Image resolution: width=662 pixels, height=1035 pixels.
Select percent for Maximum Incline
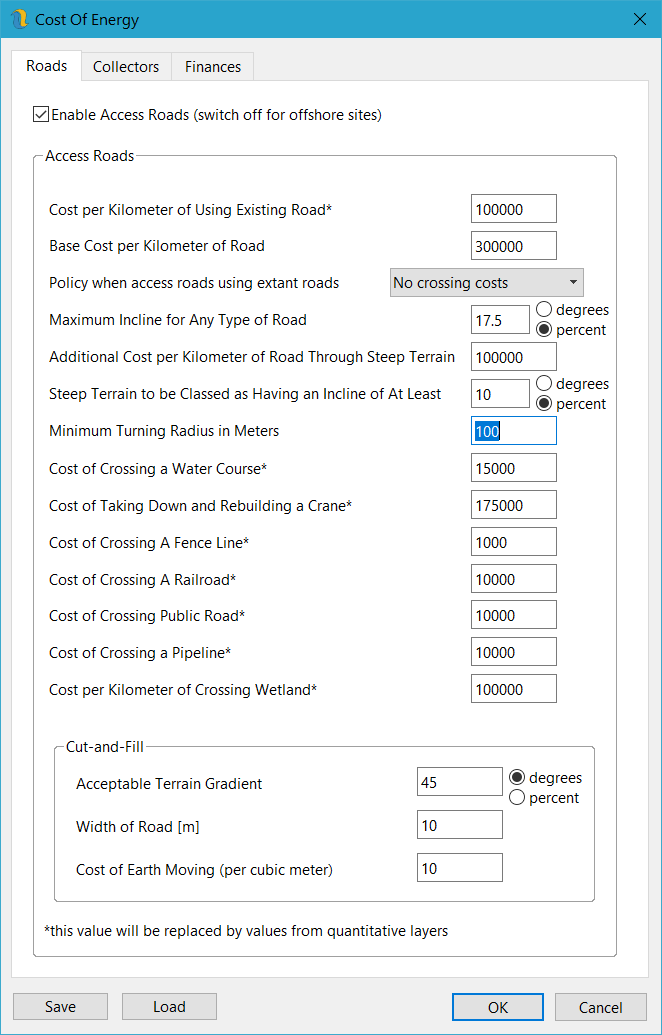(x=545, y=330)
